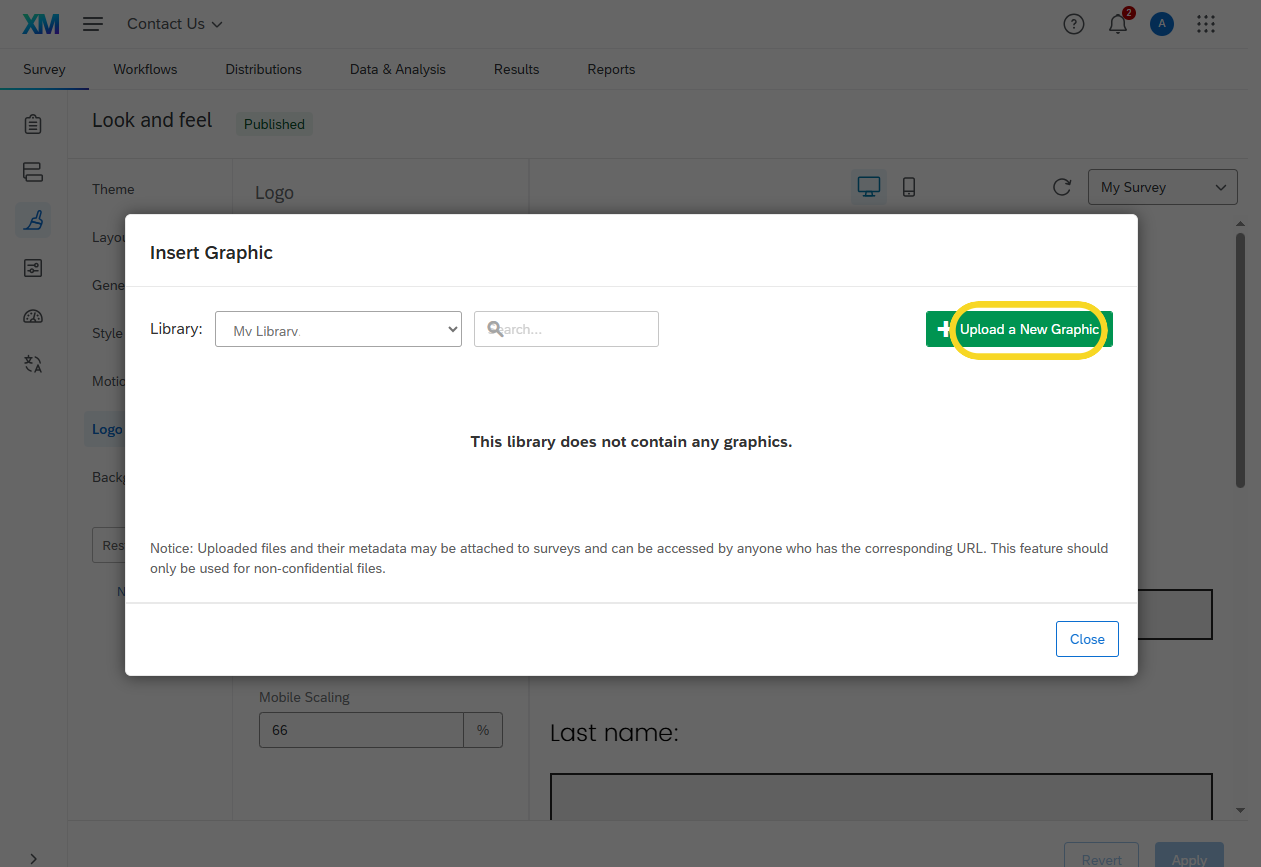The image size is (1261, 867).
Task: Open the My Library dropdown
Action: [338, 329]
